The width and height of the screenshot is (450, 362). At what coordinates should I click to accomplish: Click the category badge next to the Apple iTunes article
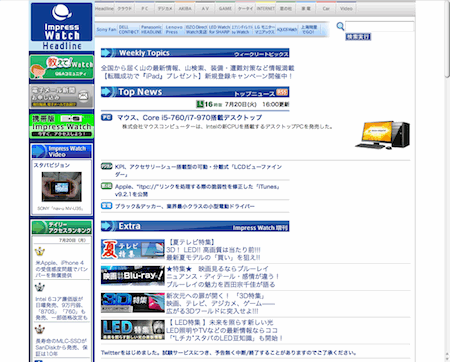coord(106,186)
